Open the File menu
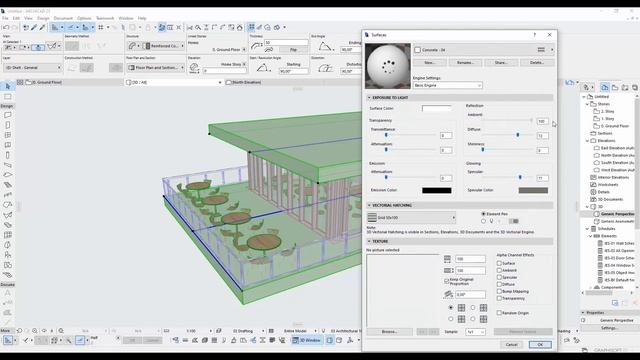This screenshot has height=360, width=640. (x=5, y=18)
